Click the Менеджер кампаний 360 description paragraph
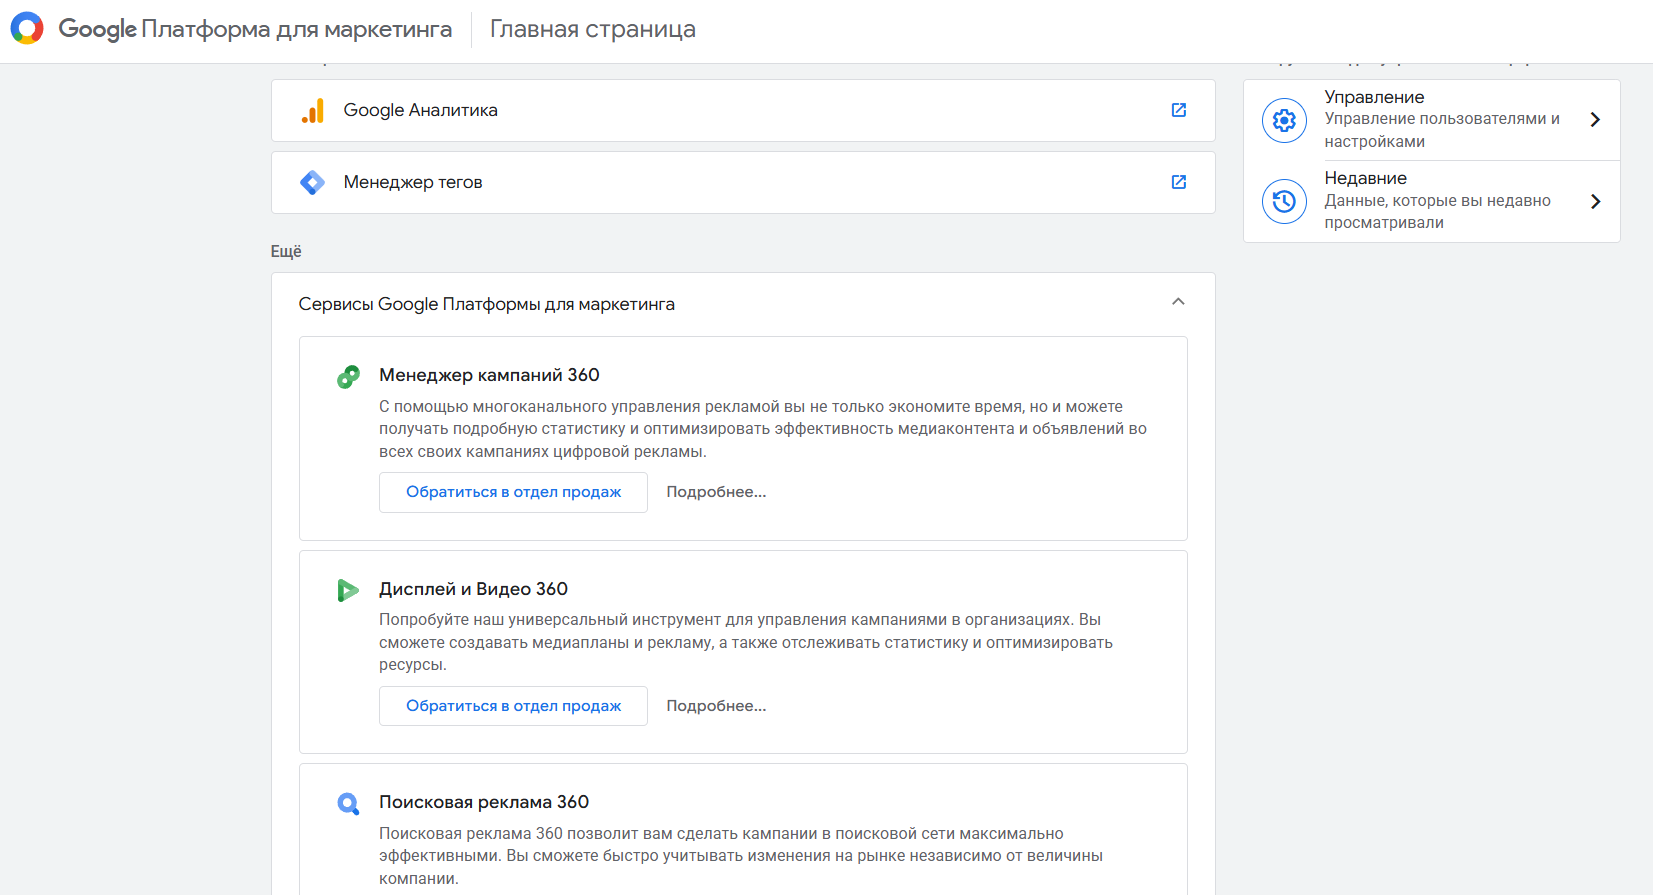The height and width of the screenshot is (895, 1653). click(763, 429)
